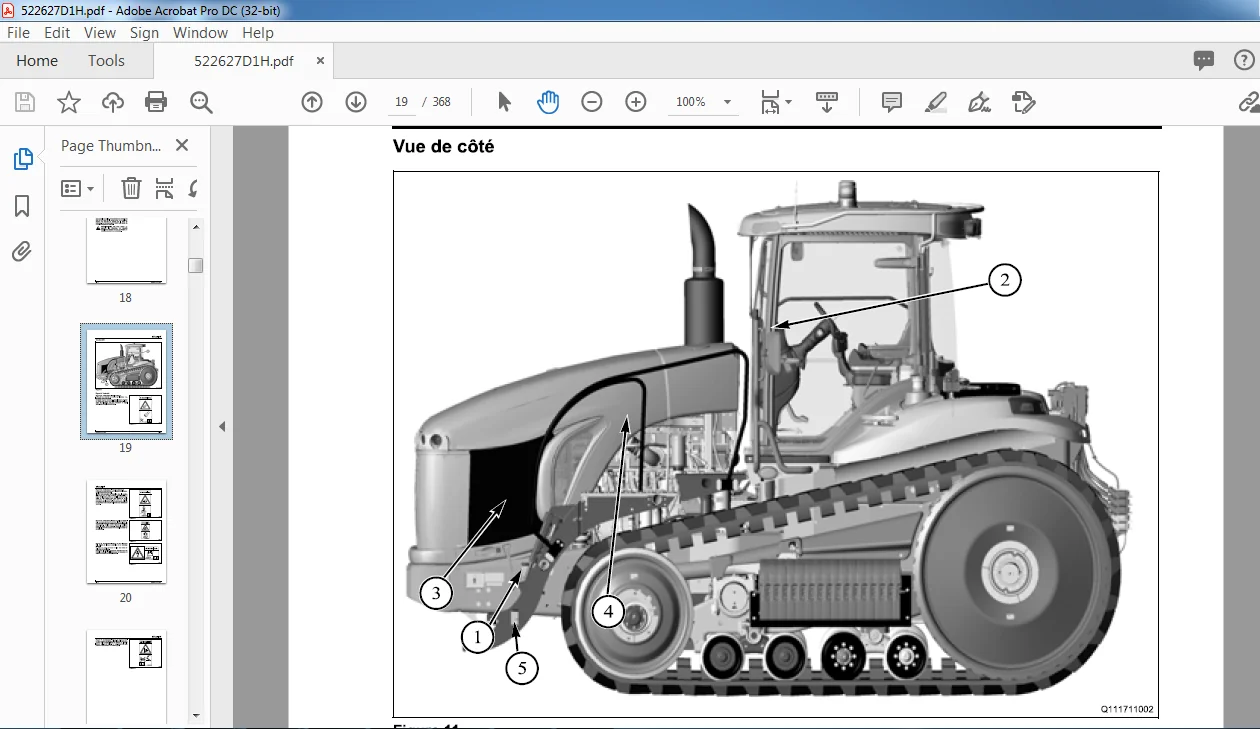Image resolution: width=1260 pixels, height=729 pixels.
Task: Select the page 18 thumbnail
Action: point(126,252)
